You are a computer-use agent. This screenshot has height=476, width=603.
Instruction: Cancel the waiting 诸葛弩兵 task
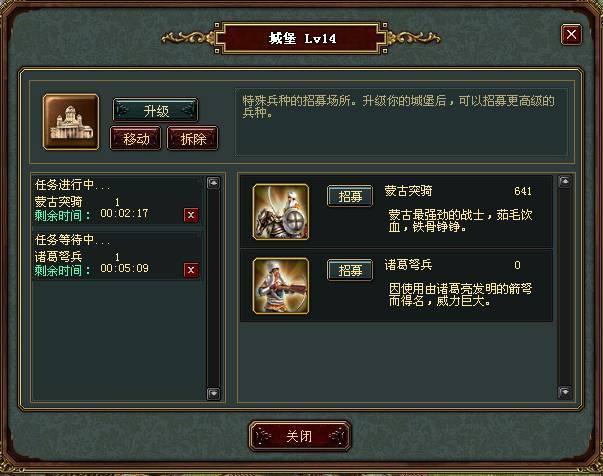(191, 270)
